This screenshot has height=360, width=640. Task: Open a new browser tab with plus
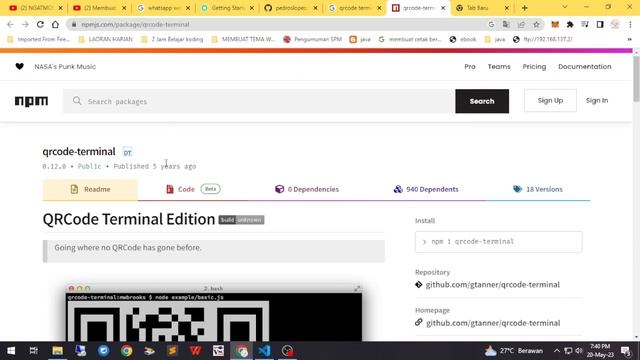coord(524,8)
